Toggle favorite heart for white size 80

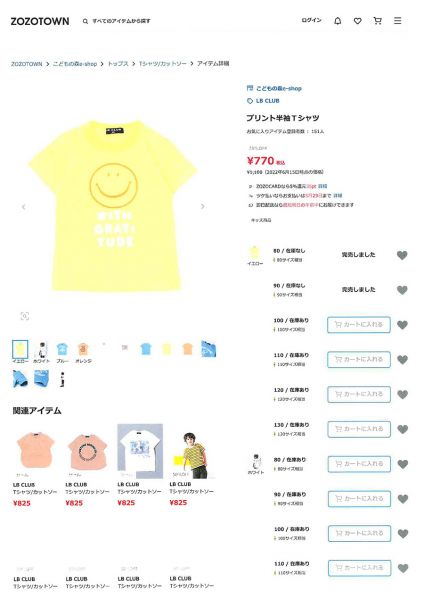(403, 464)
